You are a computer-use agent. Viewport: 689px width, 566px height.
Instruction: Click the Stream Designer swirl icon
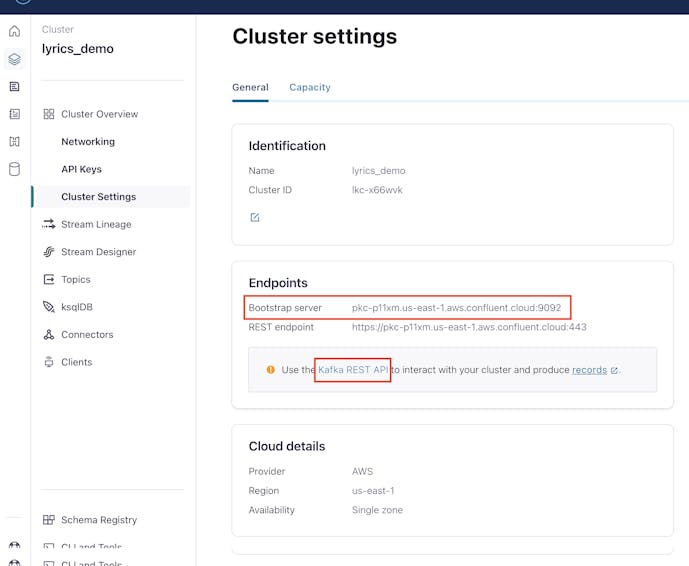[49, 252]
